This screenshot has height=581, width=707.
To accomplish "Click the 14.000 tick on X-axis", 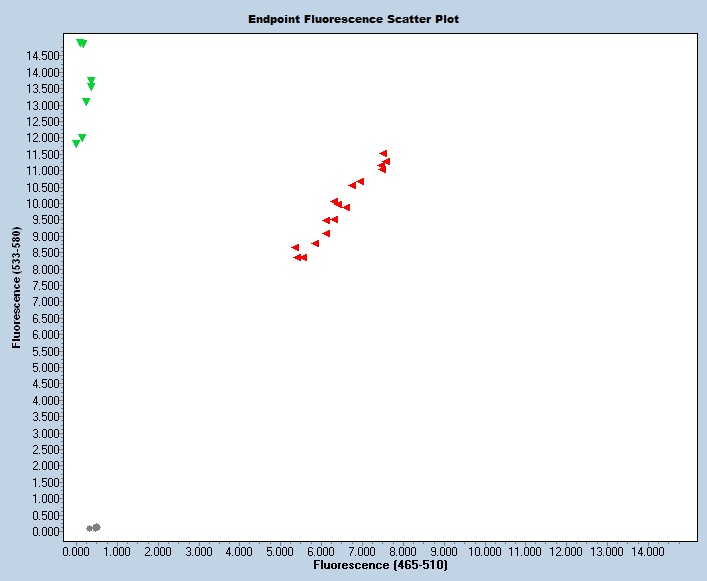I will [648, 551].
